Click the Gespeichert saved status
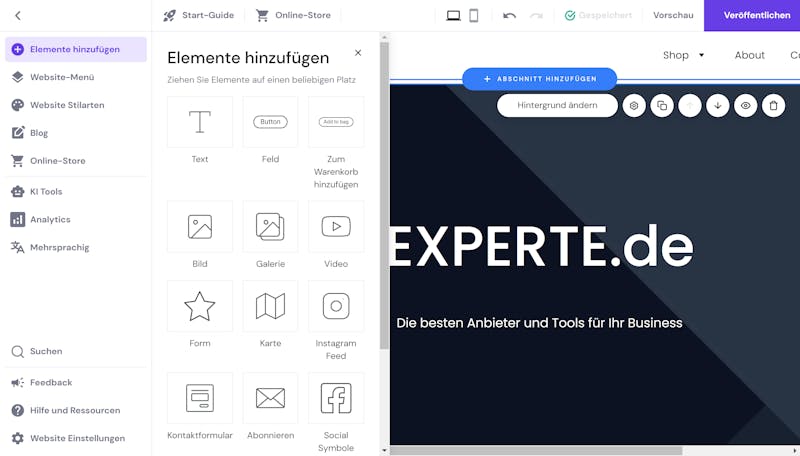800x456 pixels. [598, 16]
